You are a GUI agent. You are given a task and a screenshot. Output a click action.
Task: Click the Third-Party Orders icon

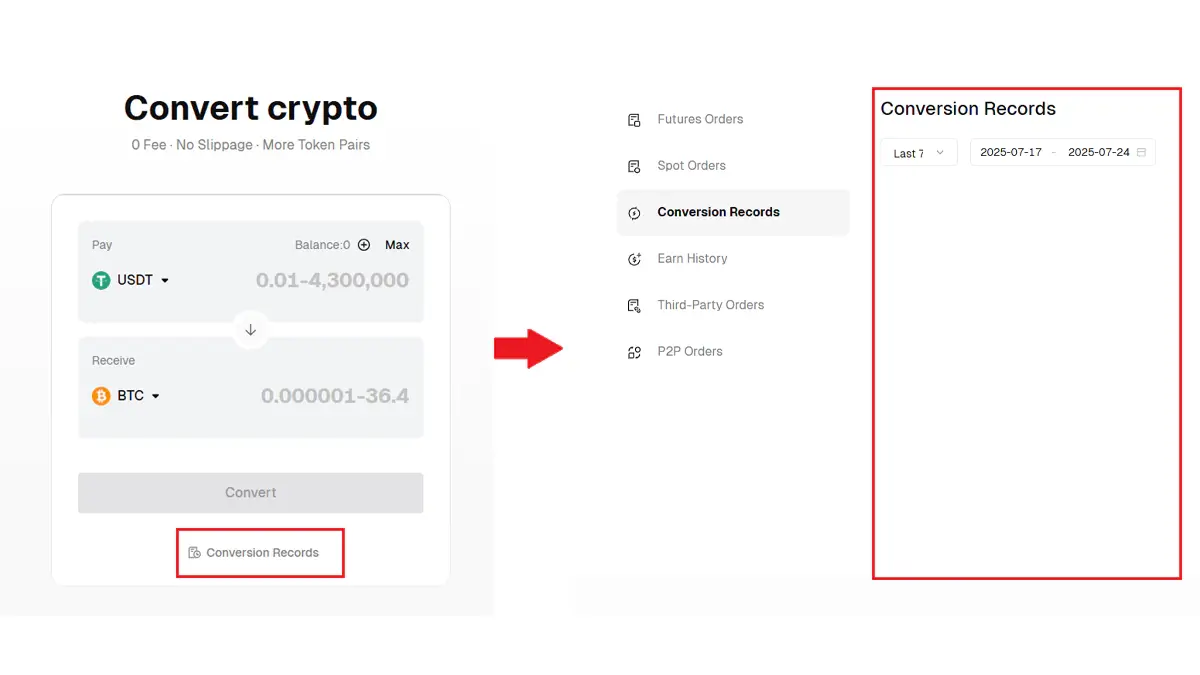coord(634,306)
